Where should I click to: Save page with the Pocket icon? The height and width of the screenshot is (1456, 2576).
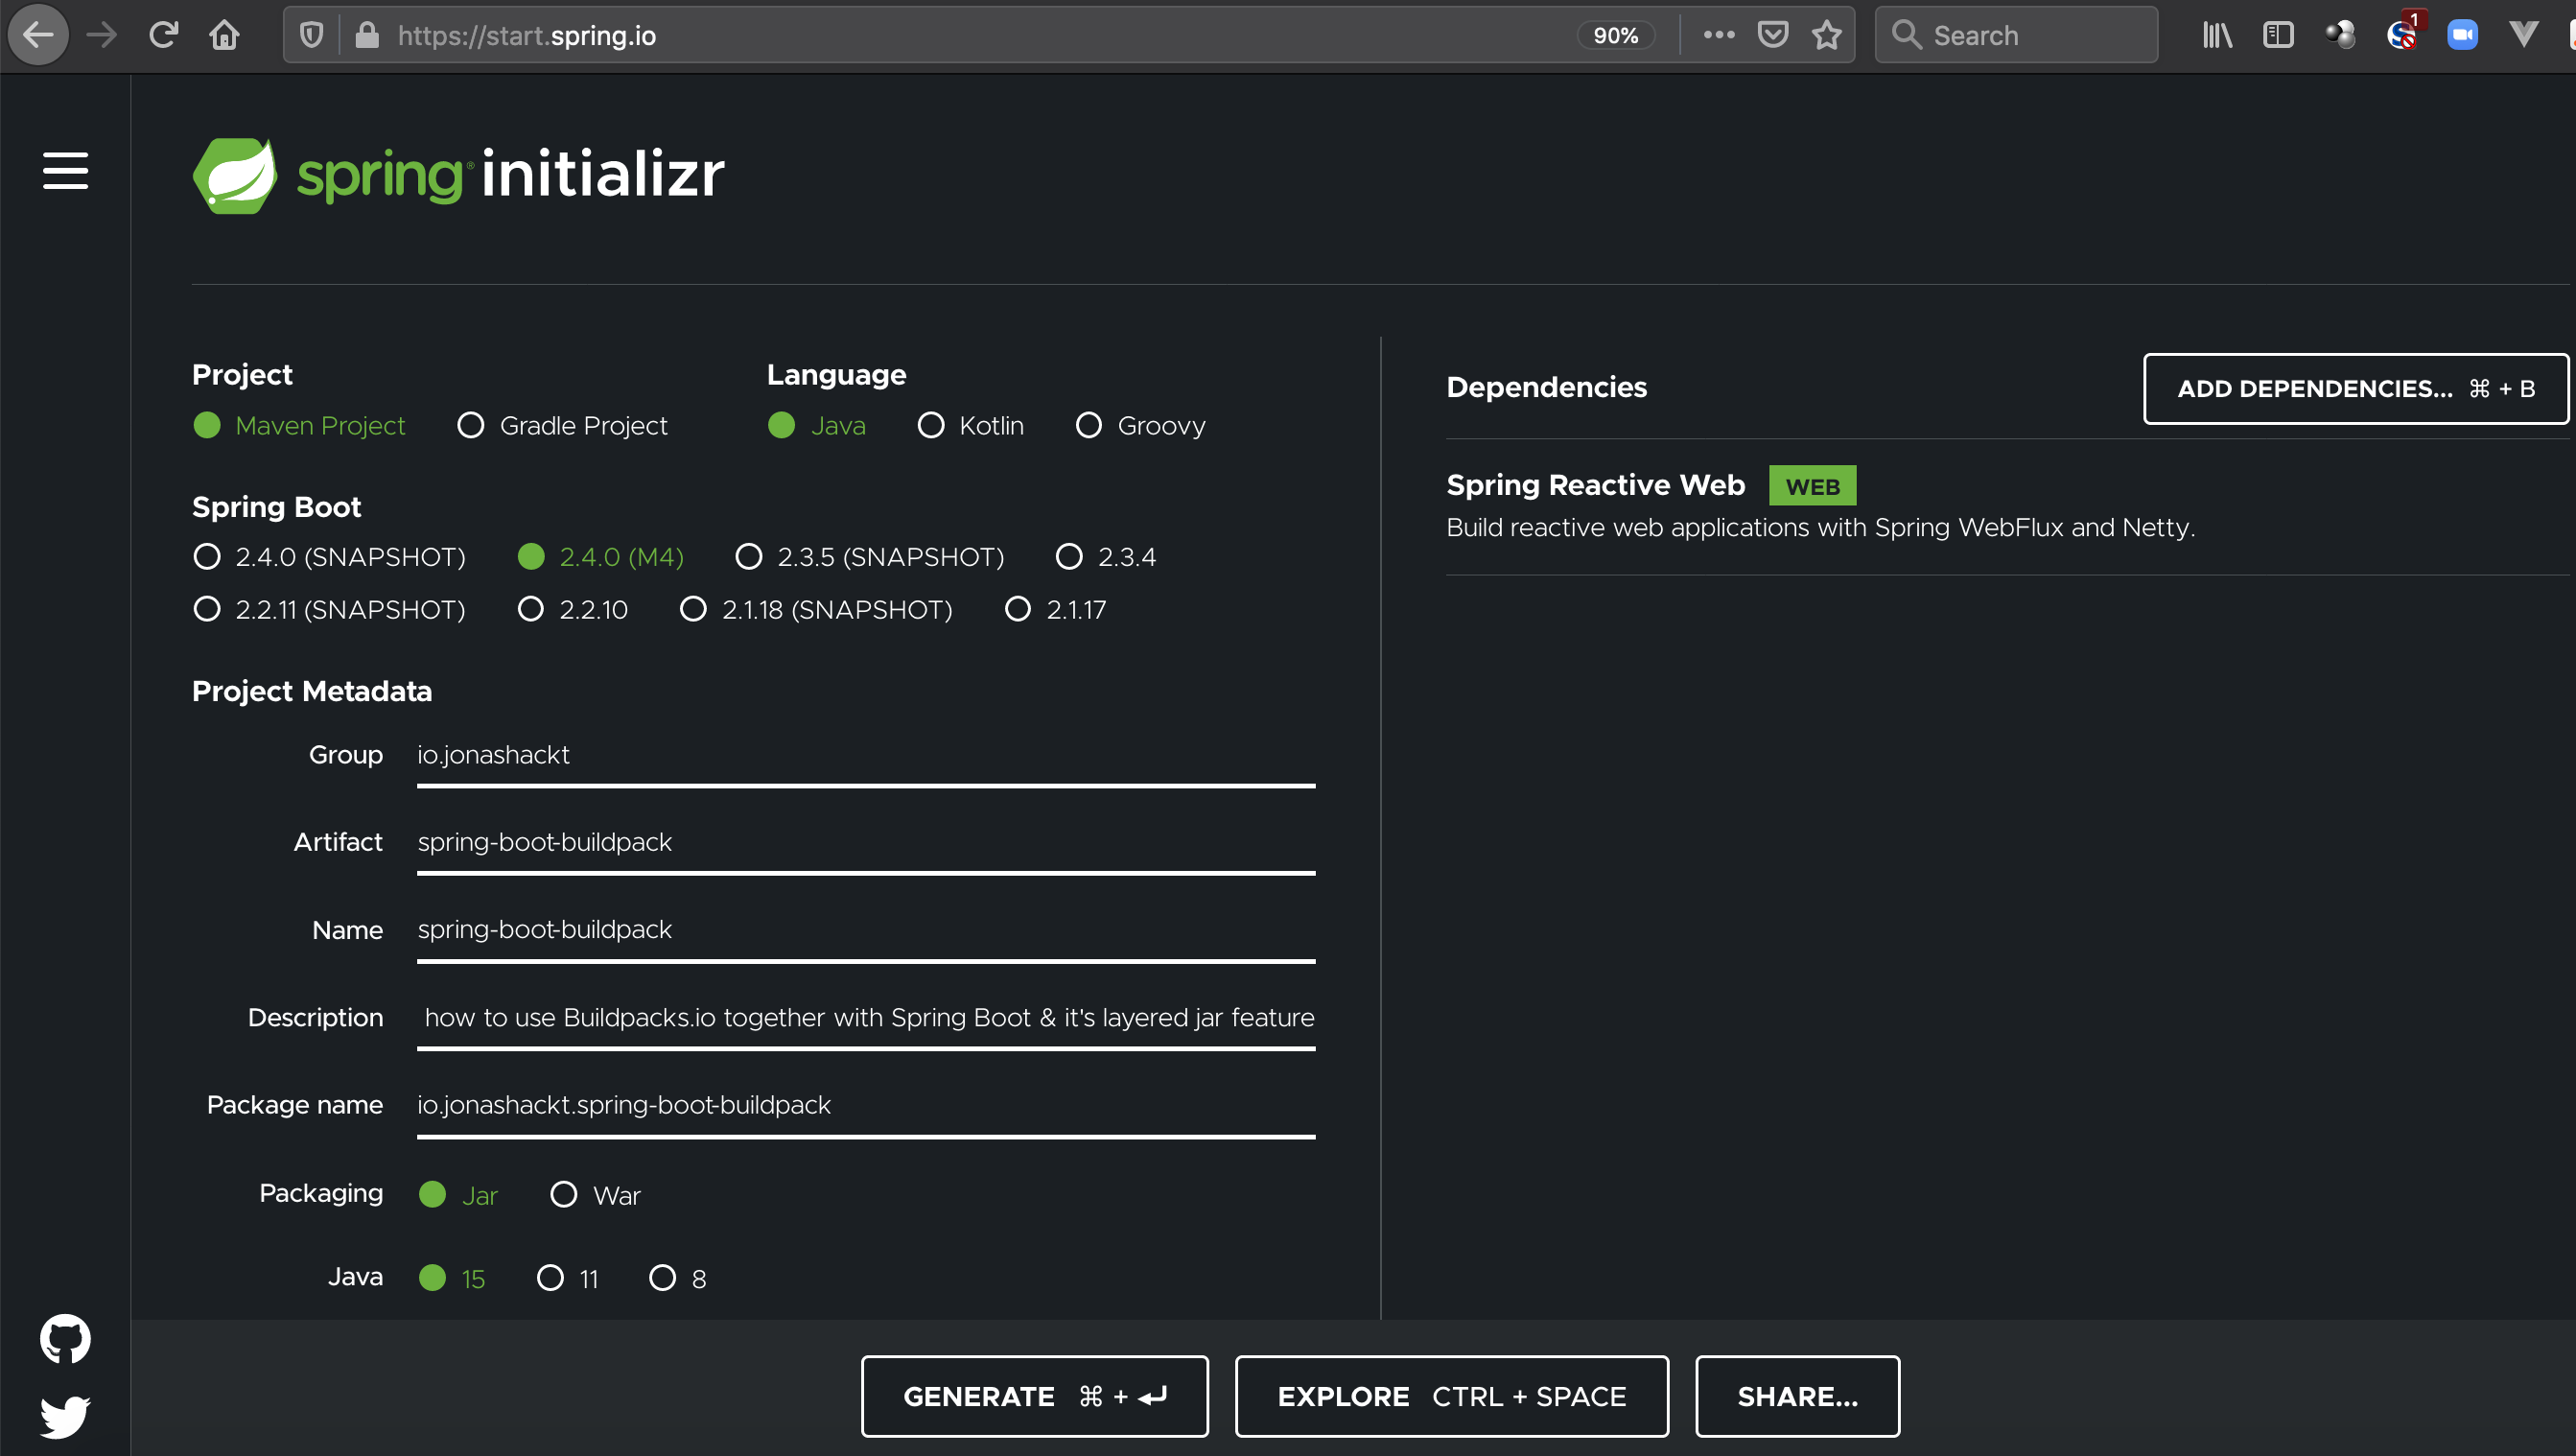[x=1772, y=36]
